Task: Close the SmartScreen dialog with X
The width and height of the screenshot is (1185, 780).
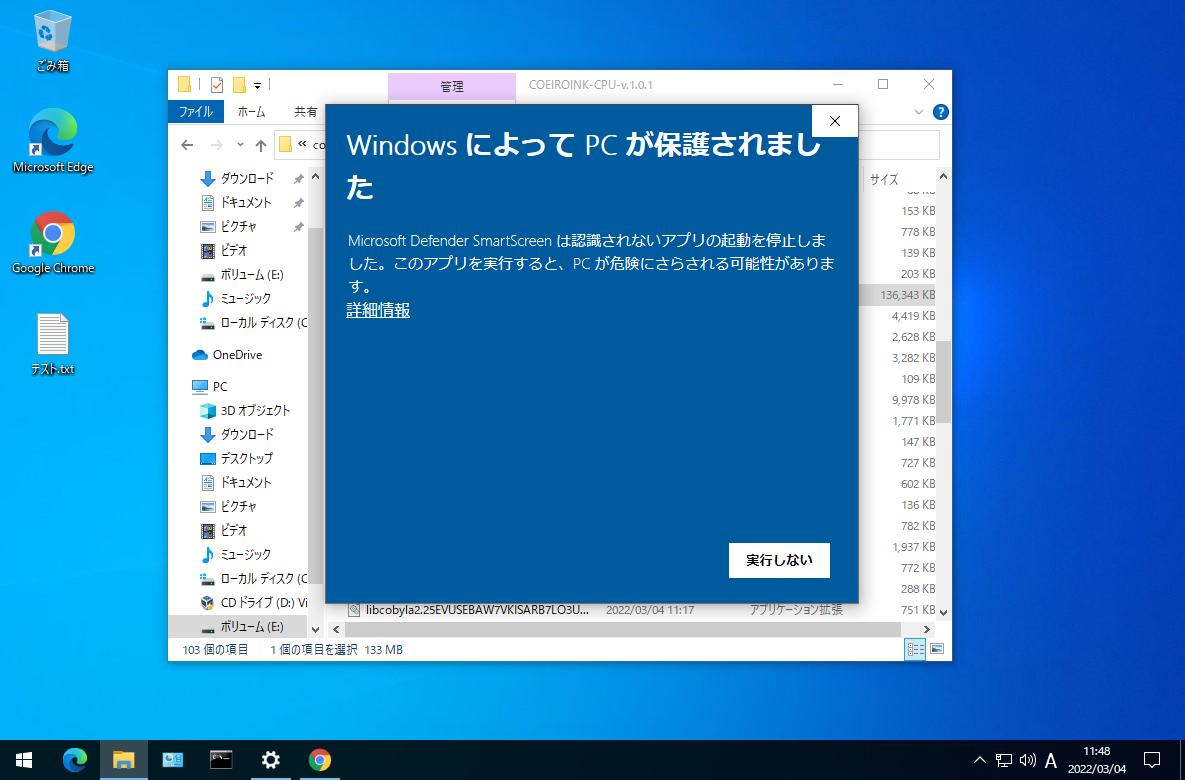Action: (834, 121)
